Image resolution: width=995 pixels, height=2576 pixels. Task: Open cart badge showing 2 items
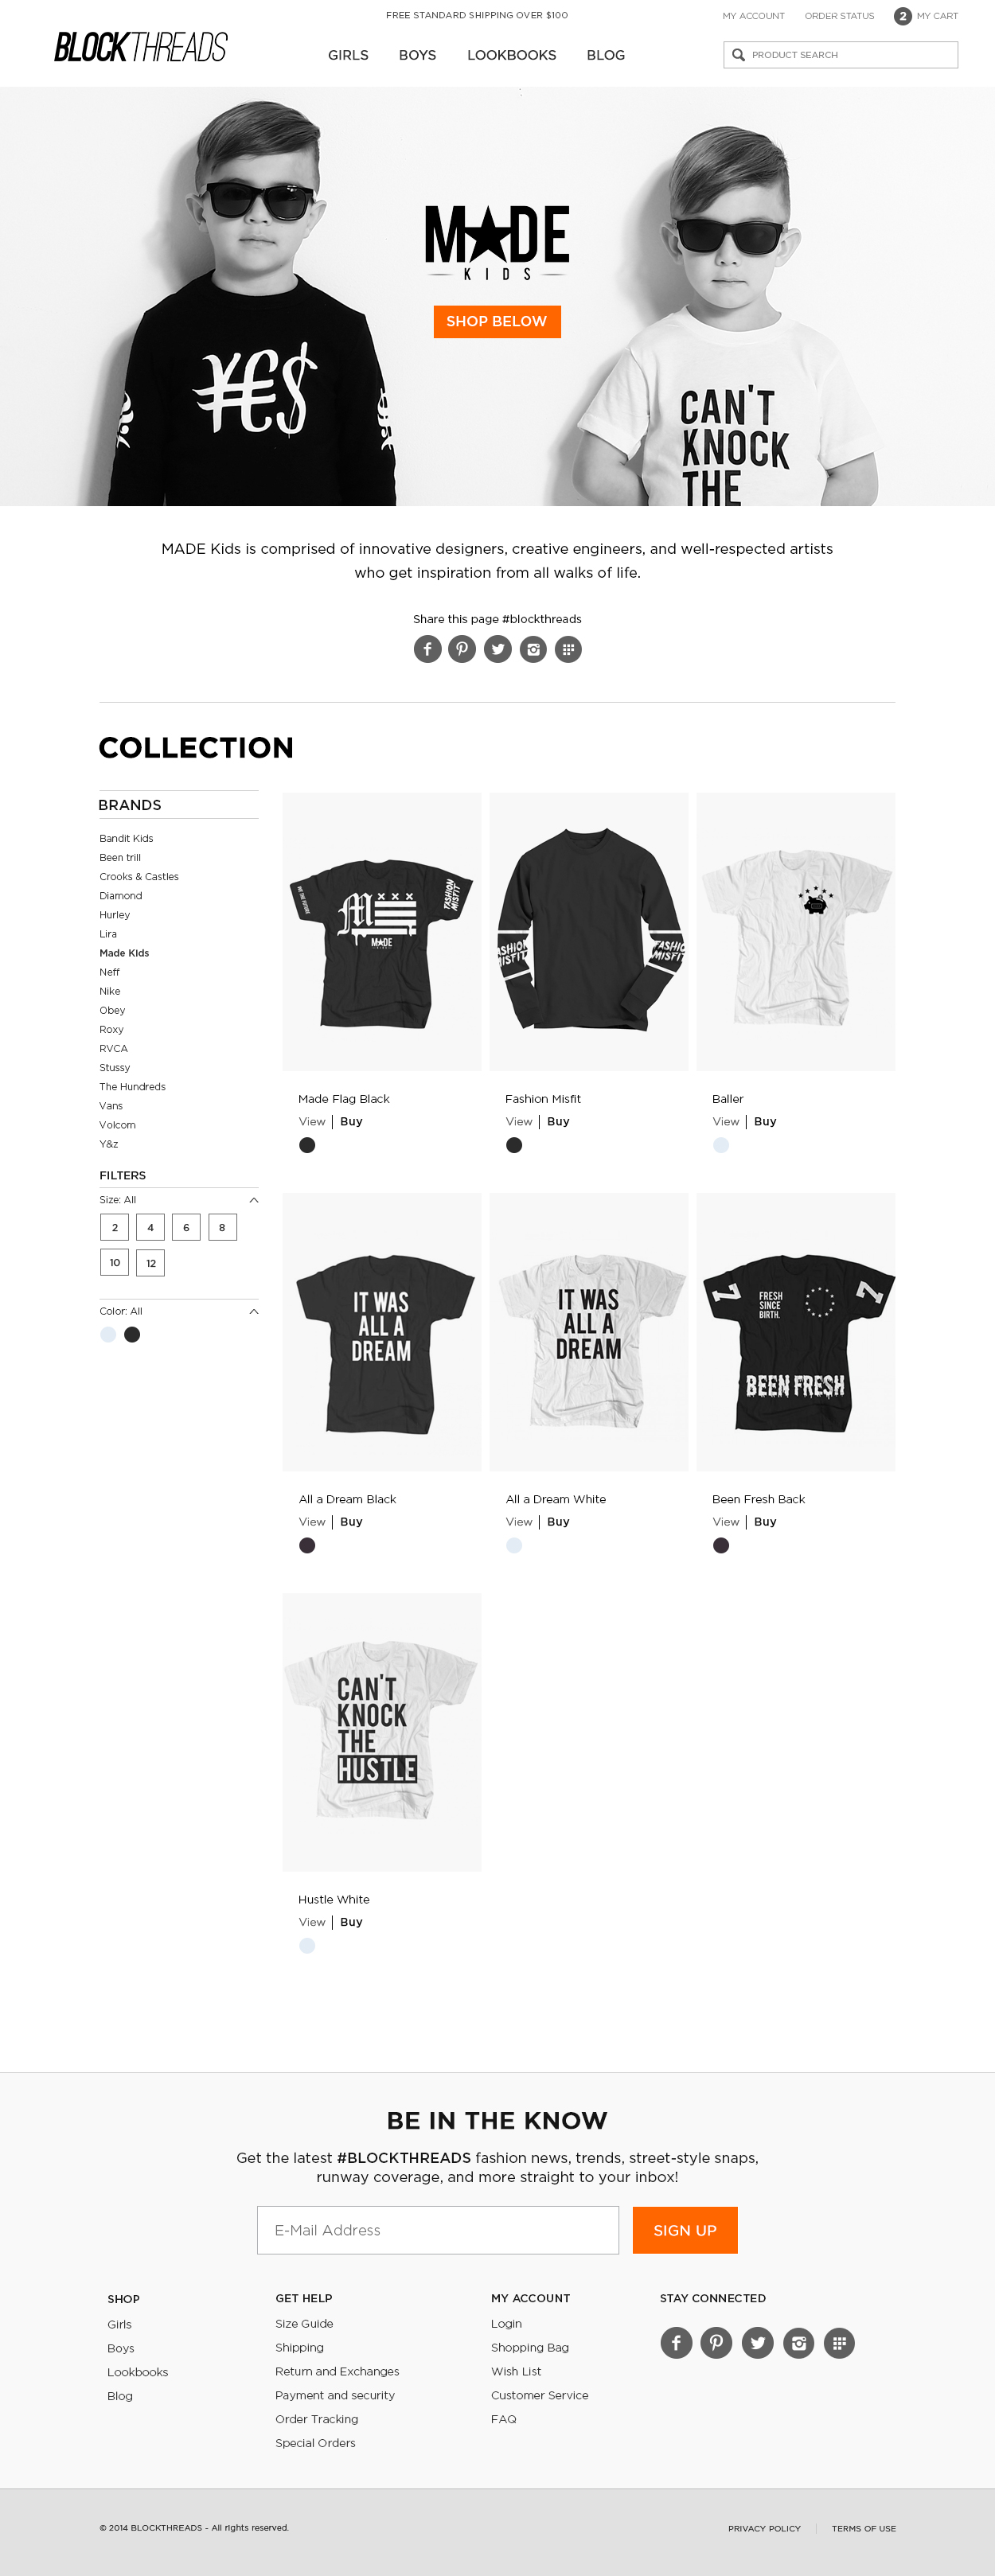902,16
